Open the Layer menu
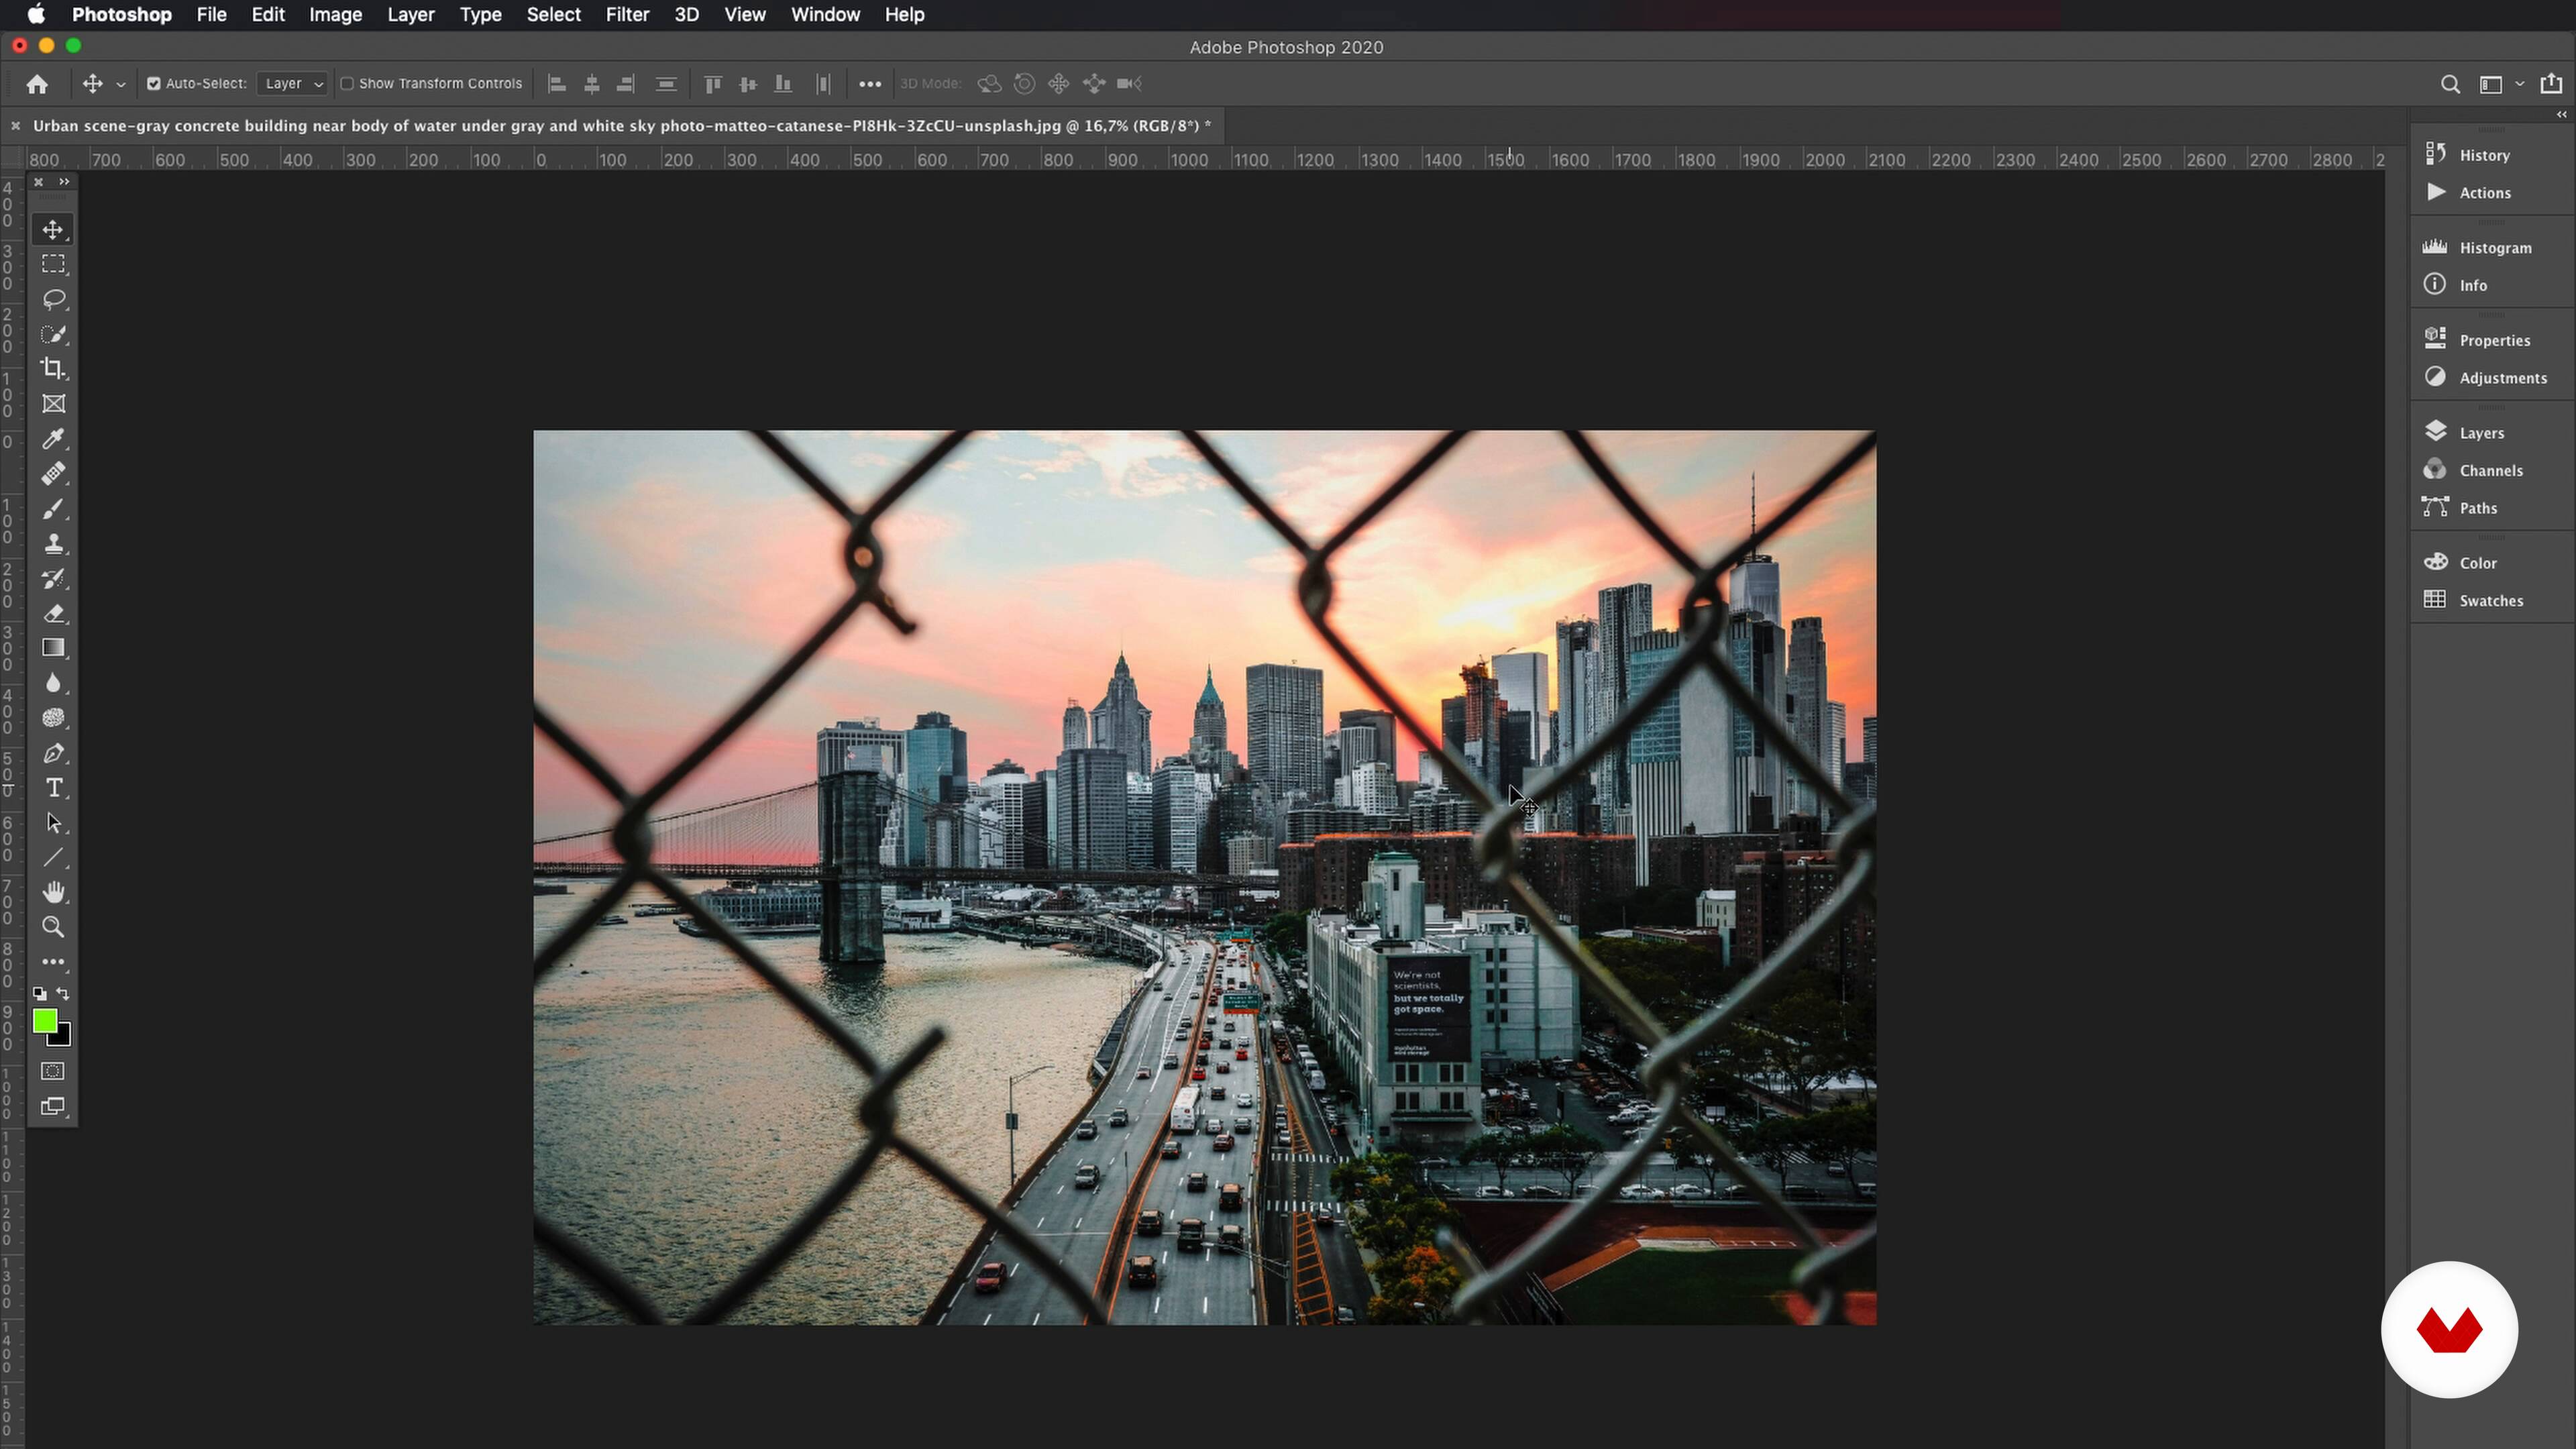The image size is (2576, 1449). (411, 15)
